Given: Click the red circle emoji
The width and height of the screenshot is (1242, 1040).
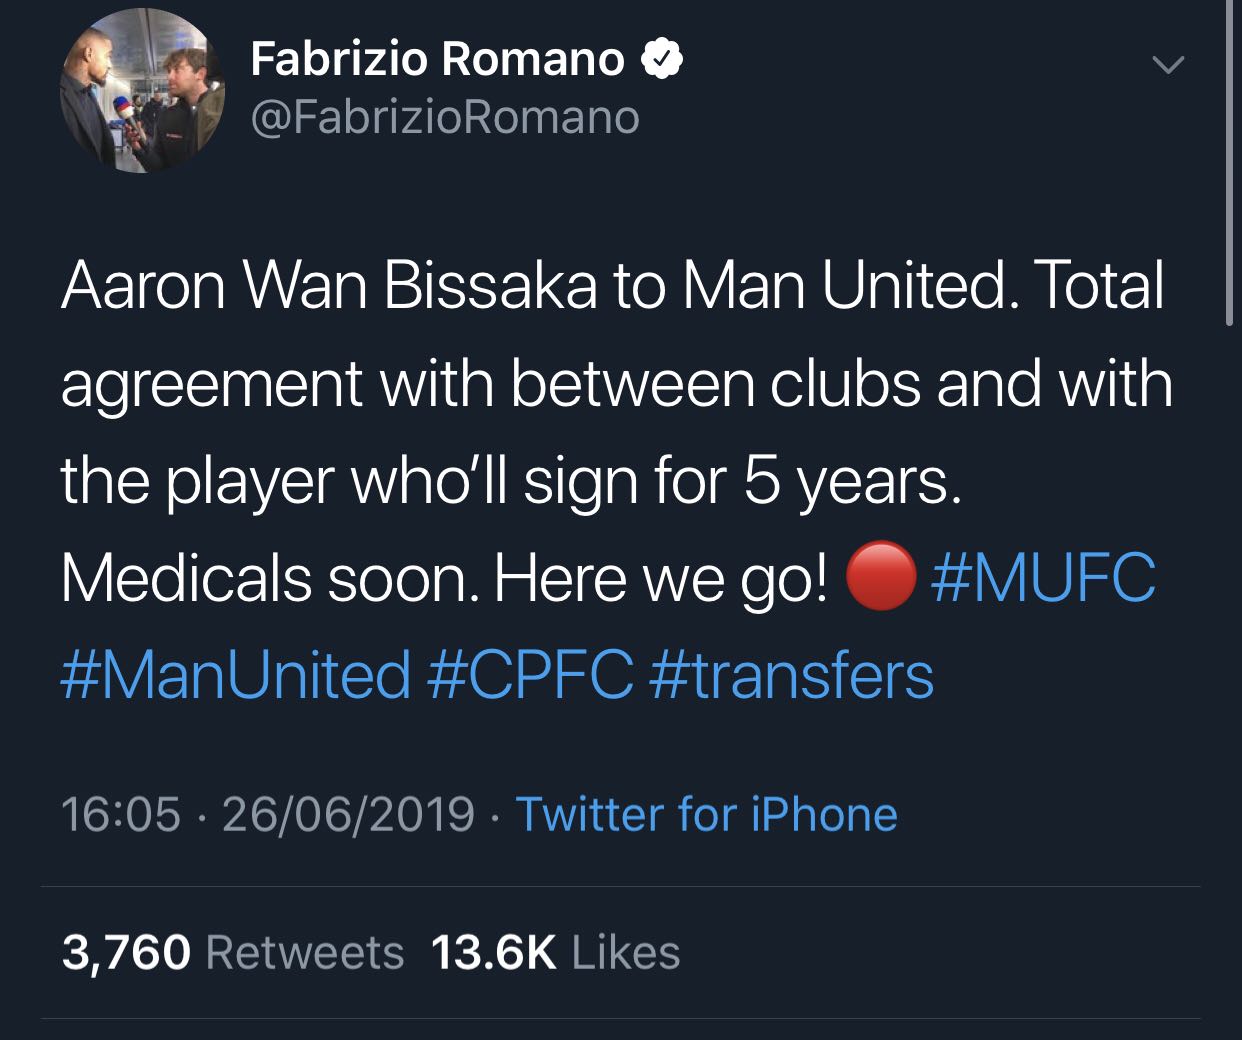Looking at the screenshot, I should 880,577.
